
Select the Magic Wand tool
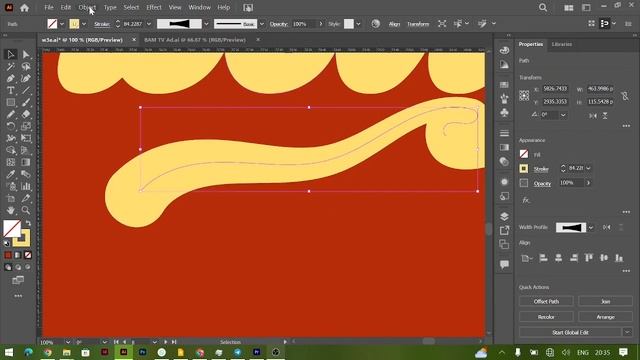11,66
